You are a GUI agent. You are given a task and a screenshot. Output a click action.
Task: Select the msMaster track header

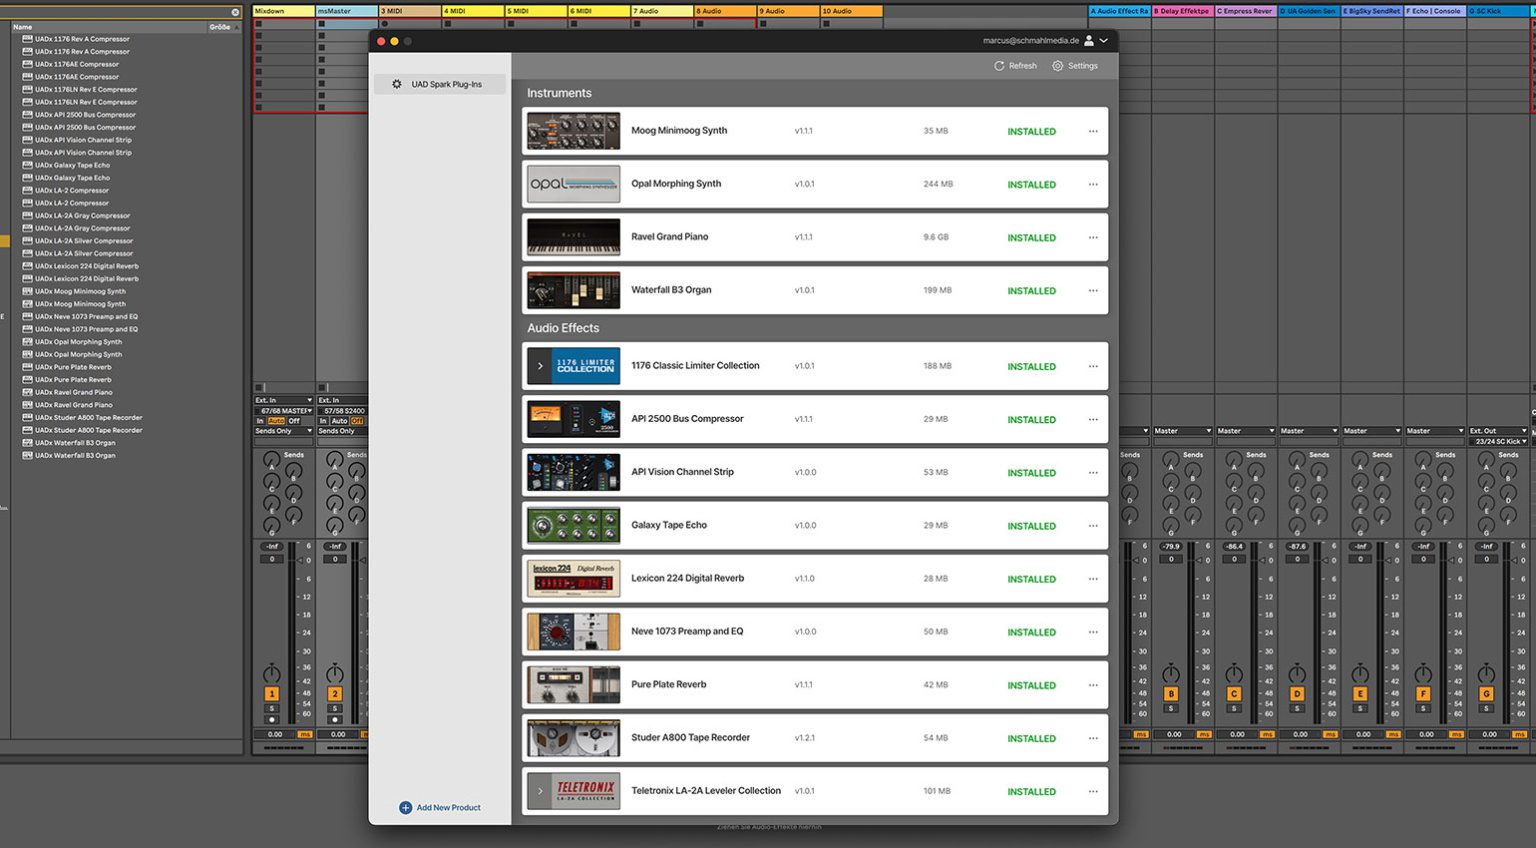coord(343,10)
